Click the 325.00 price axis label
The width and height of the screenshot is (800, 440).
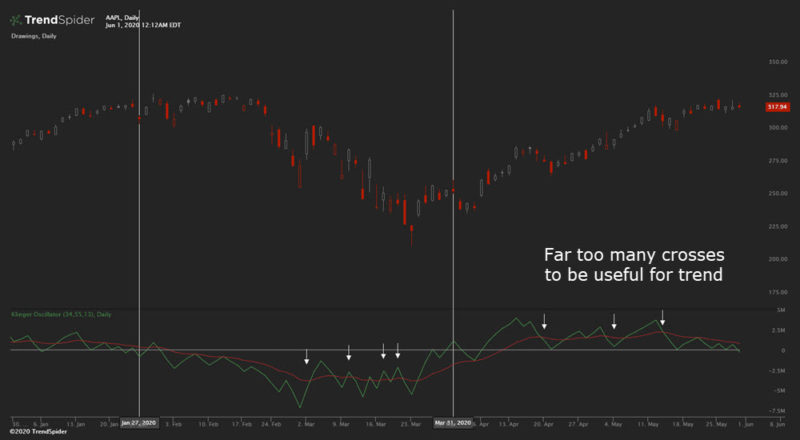778,95
